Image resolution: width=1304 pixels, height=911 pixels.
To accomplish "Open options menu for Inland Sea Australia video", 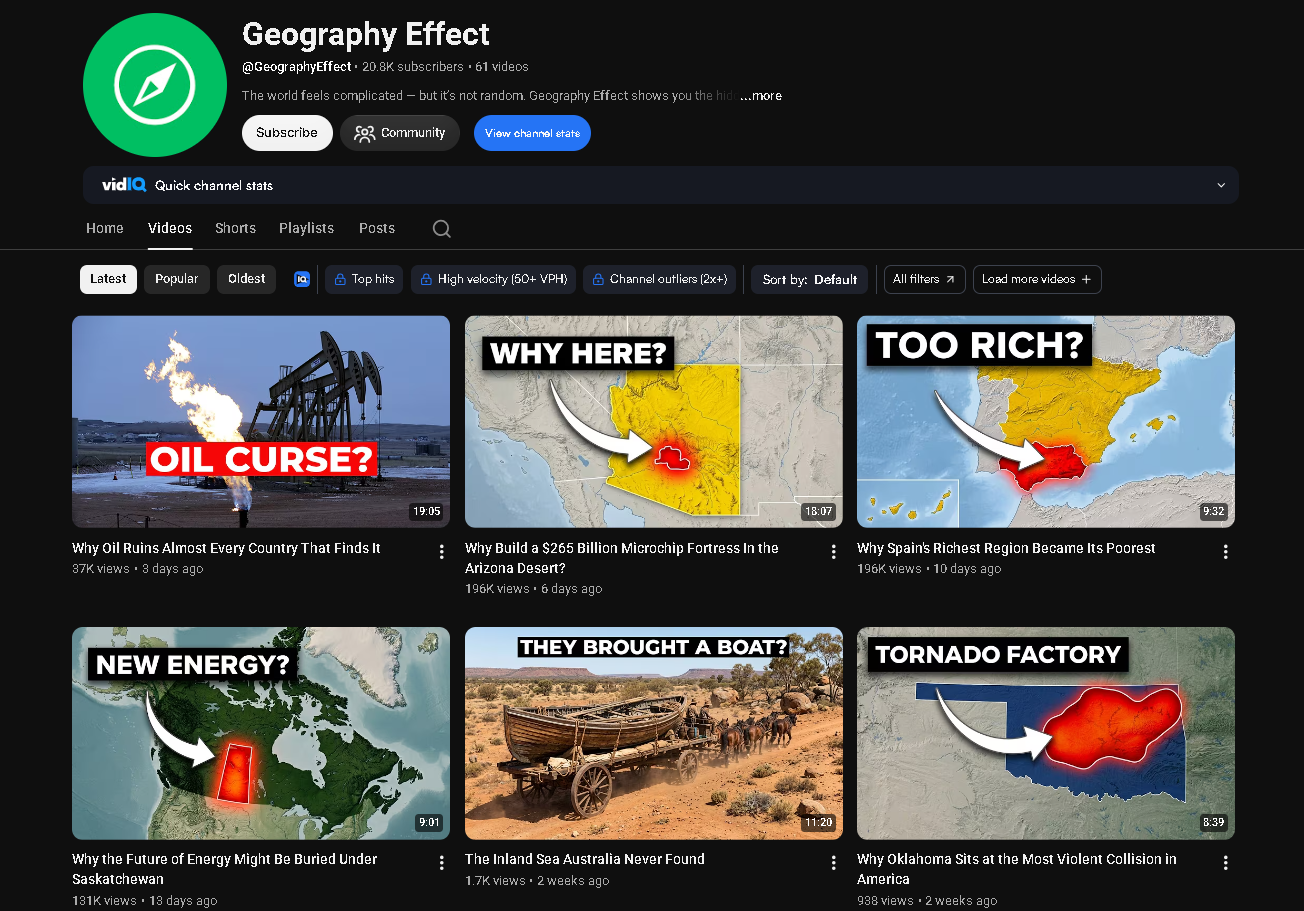I will tap(834, 862).
